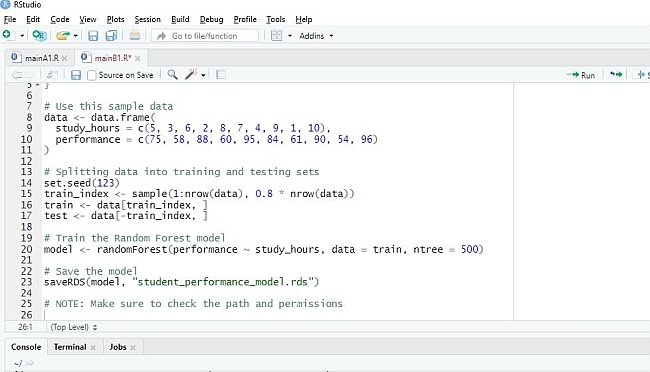This screenshot has height=372, width=650.
Task: Click the "student_performance_model.rds" string
Action: (223, 282)
